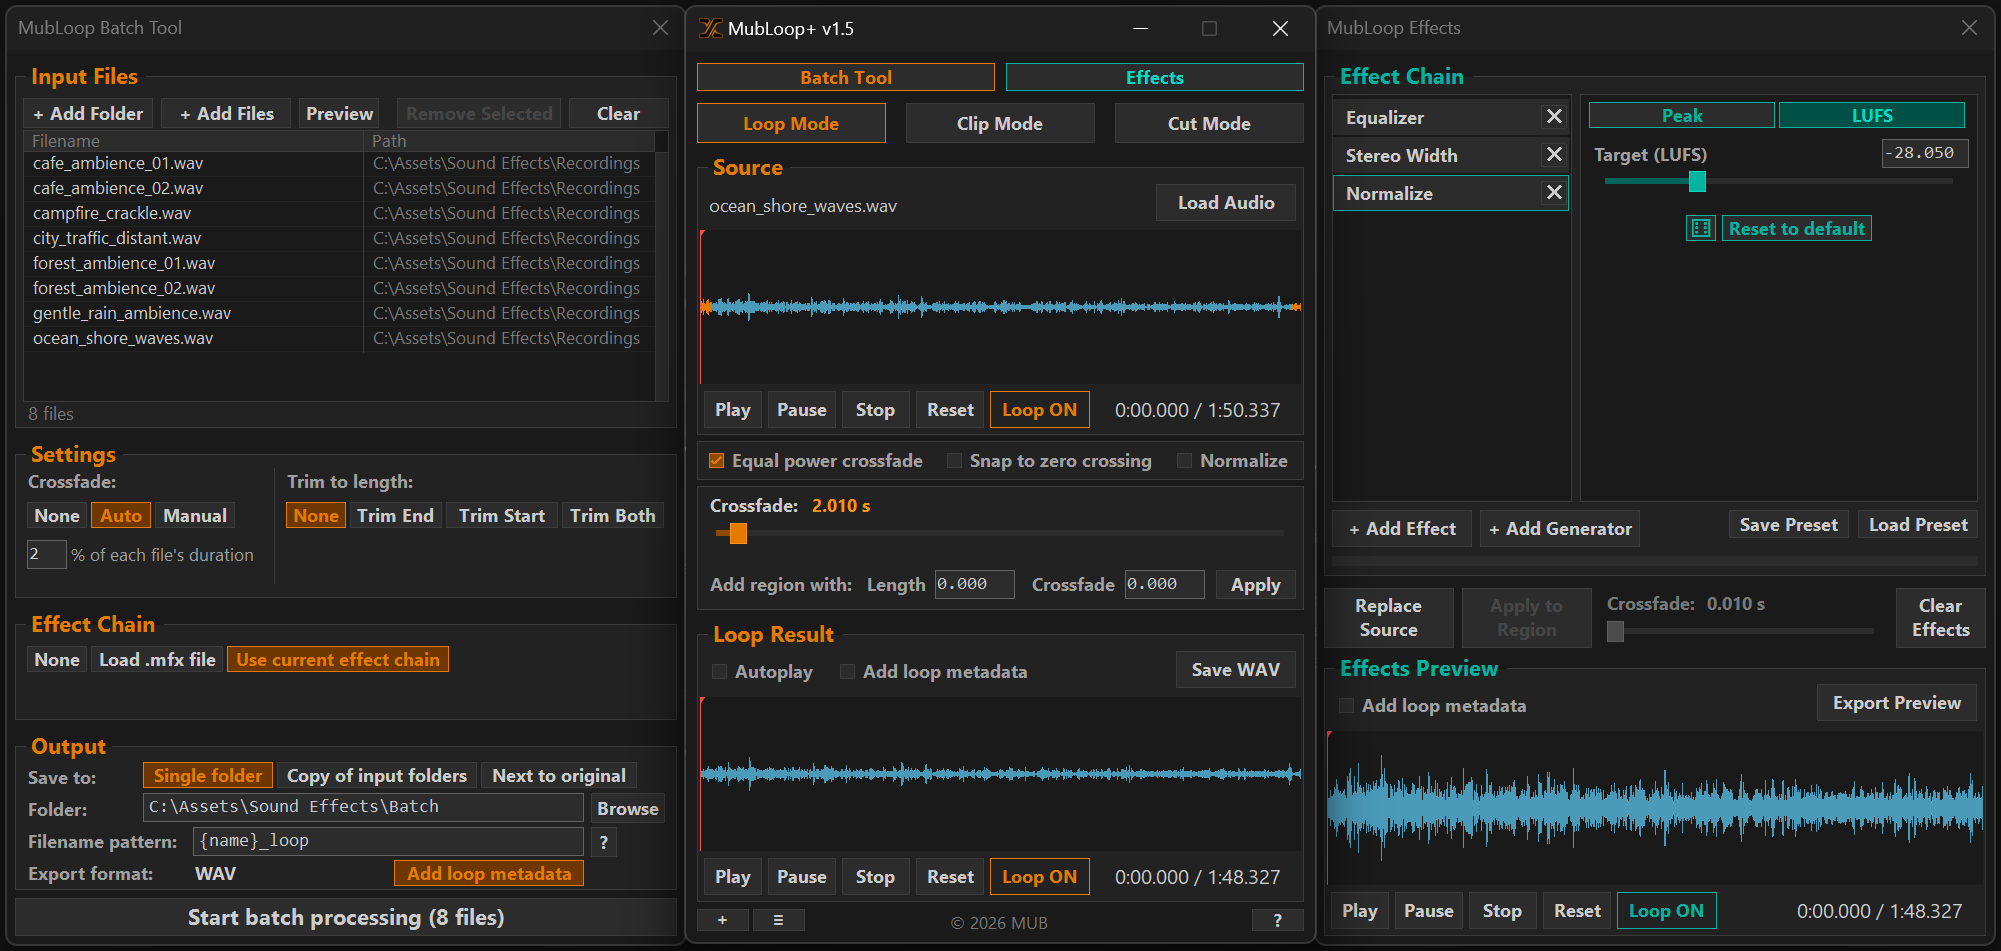Select campfire_crackle.wav in file list
This screenshot has height=951, width=2001.
(x=339, y=213)
